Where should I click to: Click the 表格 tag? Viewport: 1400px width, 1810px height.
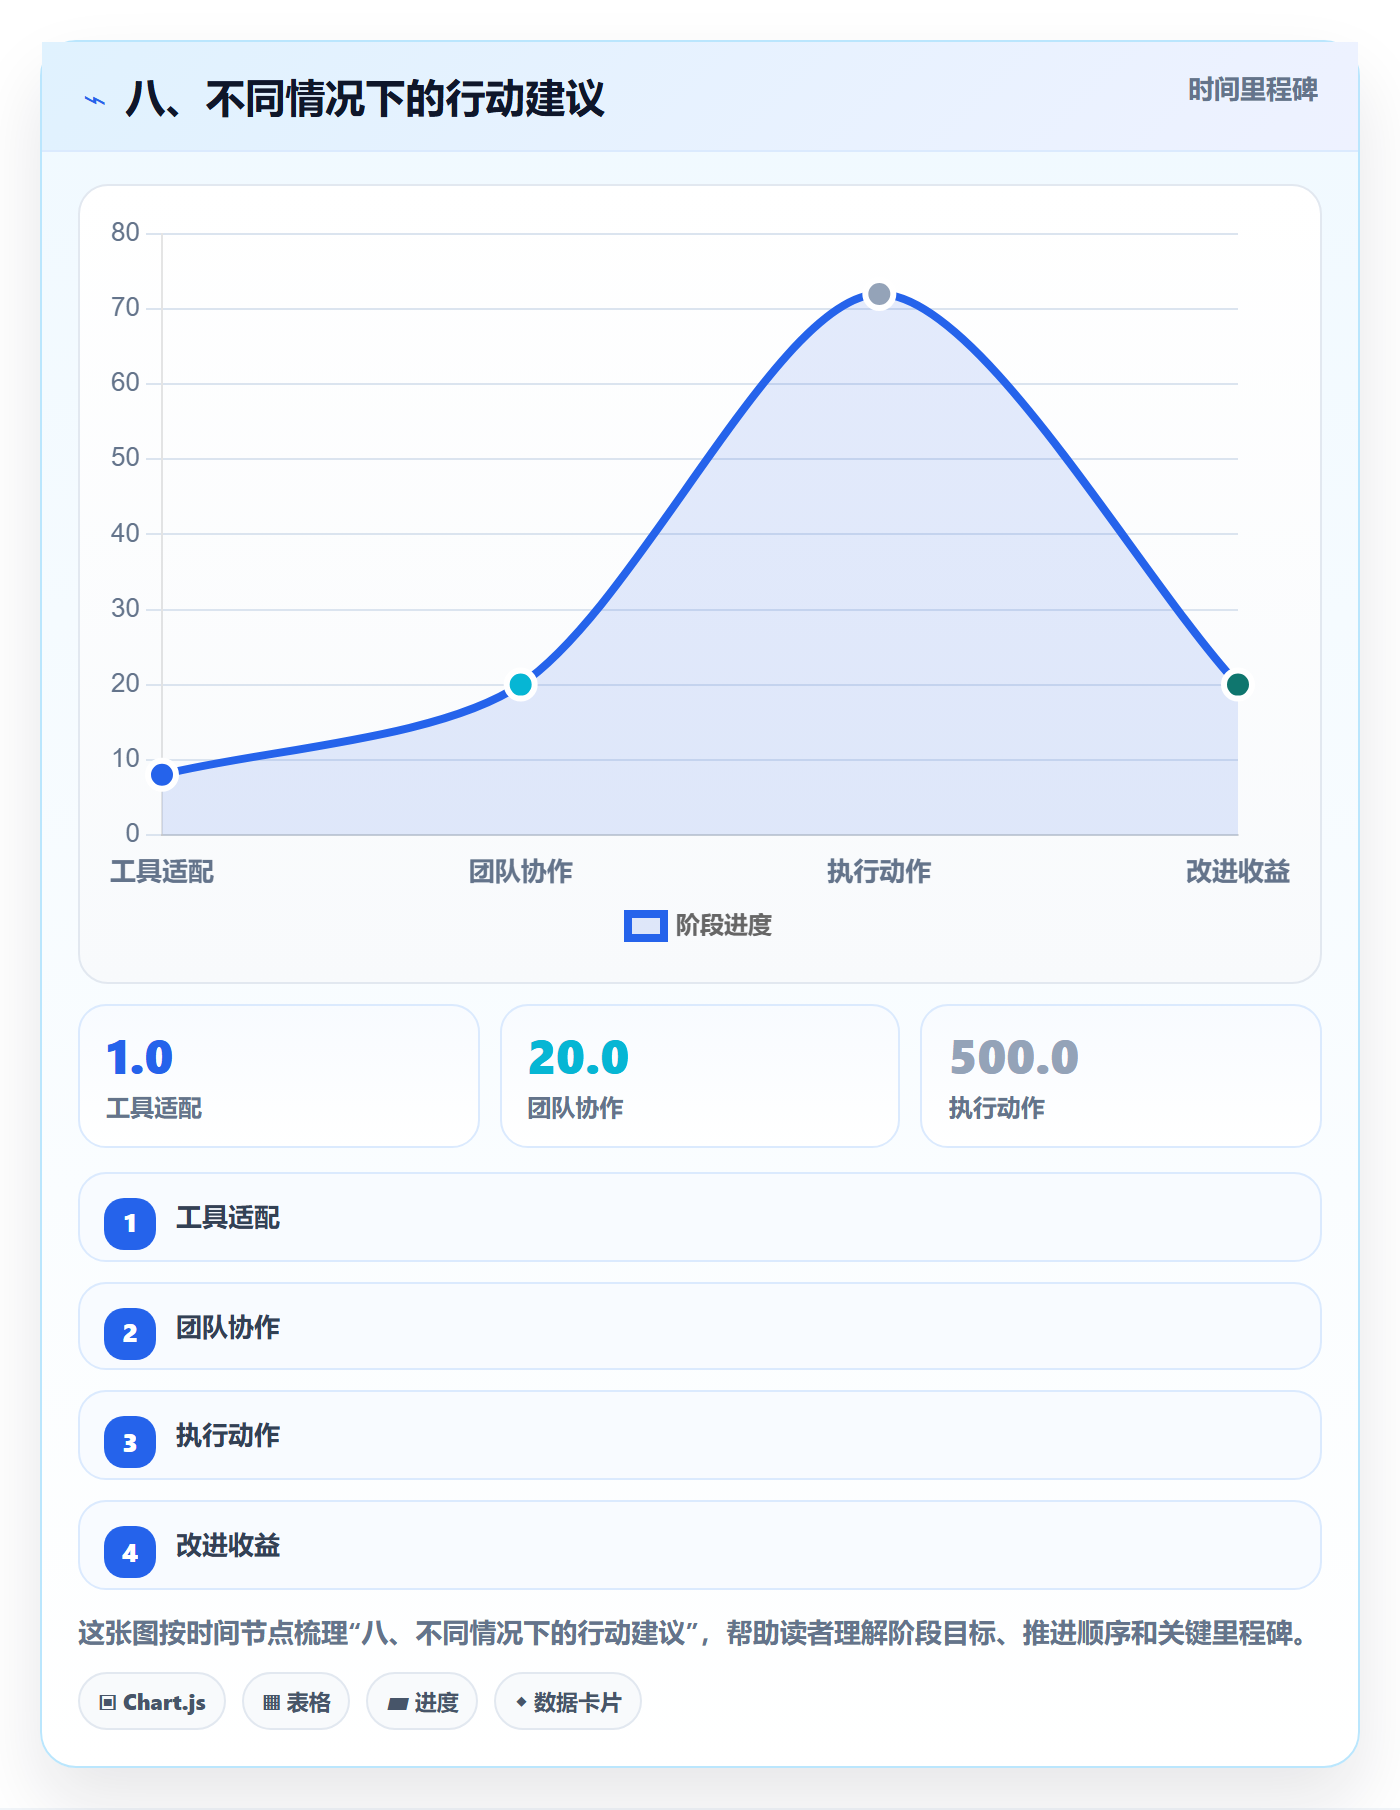coord(296,1702)
